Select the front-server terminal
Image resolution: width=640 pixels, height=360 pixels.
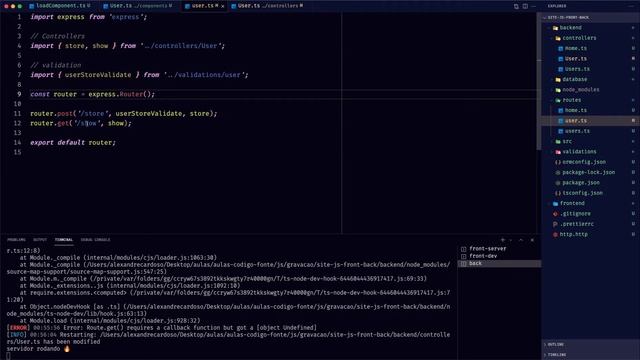pos(500,249)
